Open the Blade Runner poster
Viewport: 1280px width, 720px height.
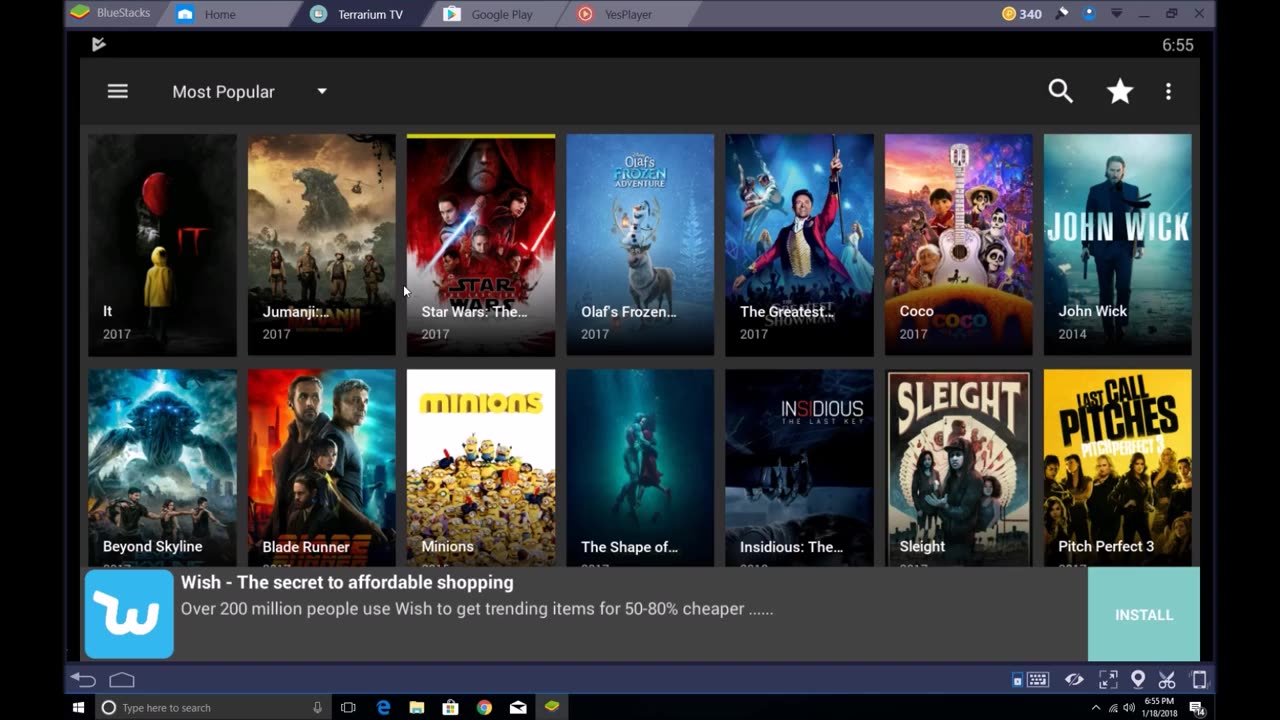321,468
